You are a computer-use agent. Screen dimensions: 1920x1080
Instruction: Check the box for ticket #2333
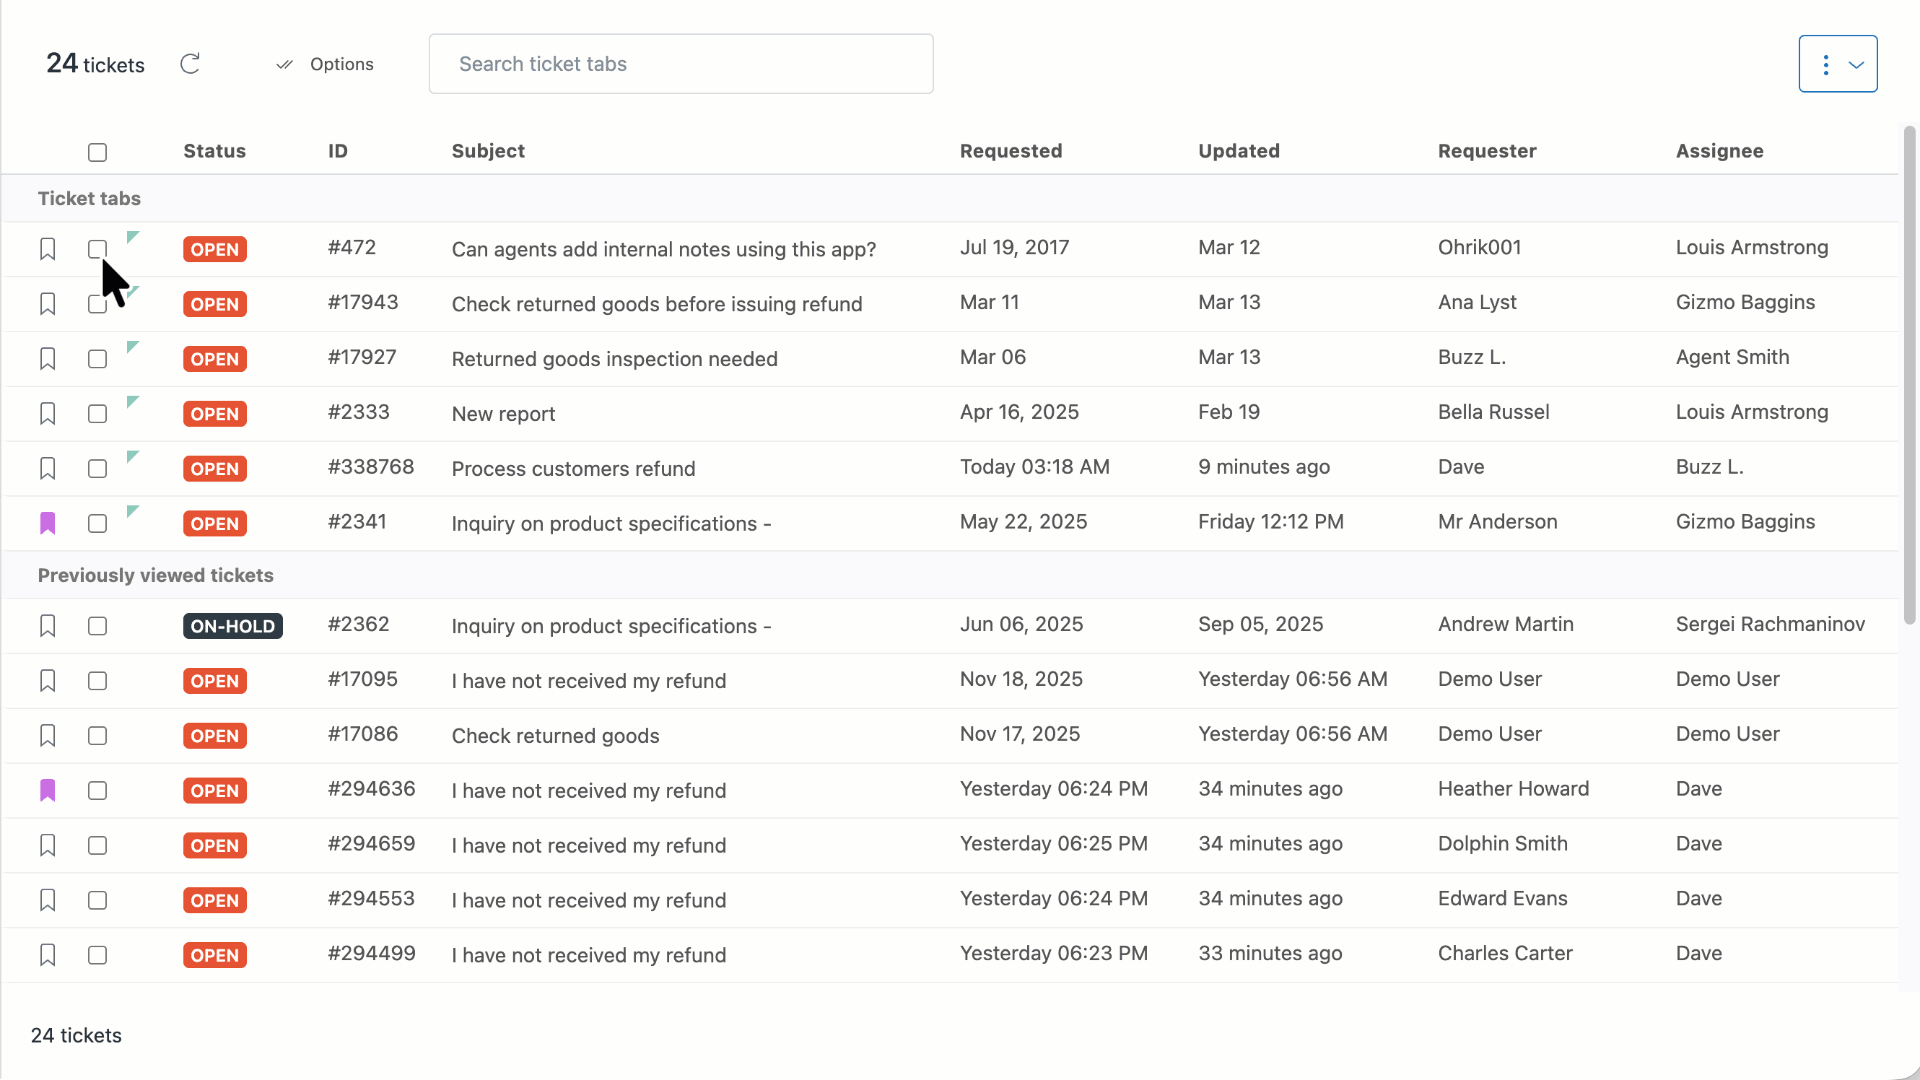point(97,414)
